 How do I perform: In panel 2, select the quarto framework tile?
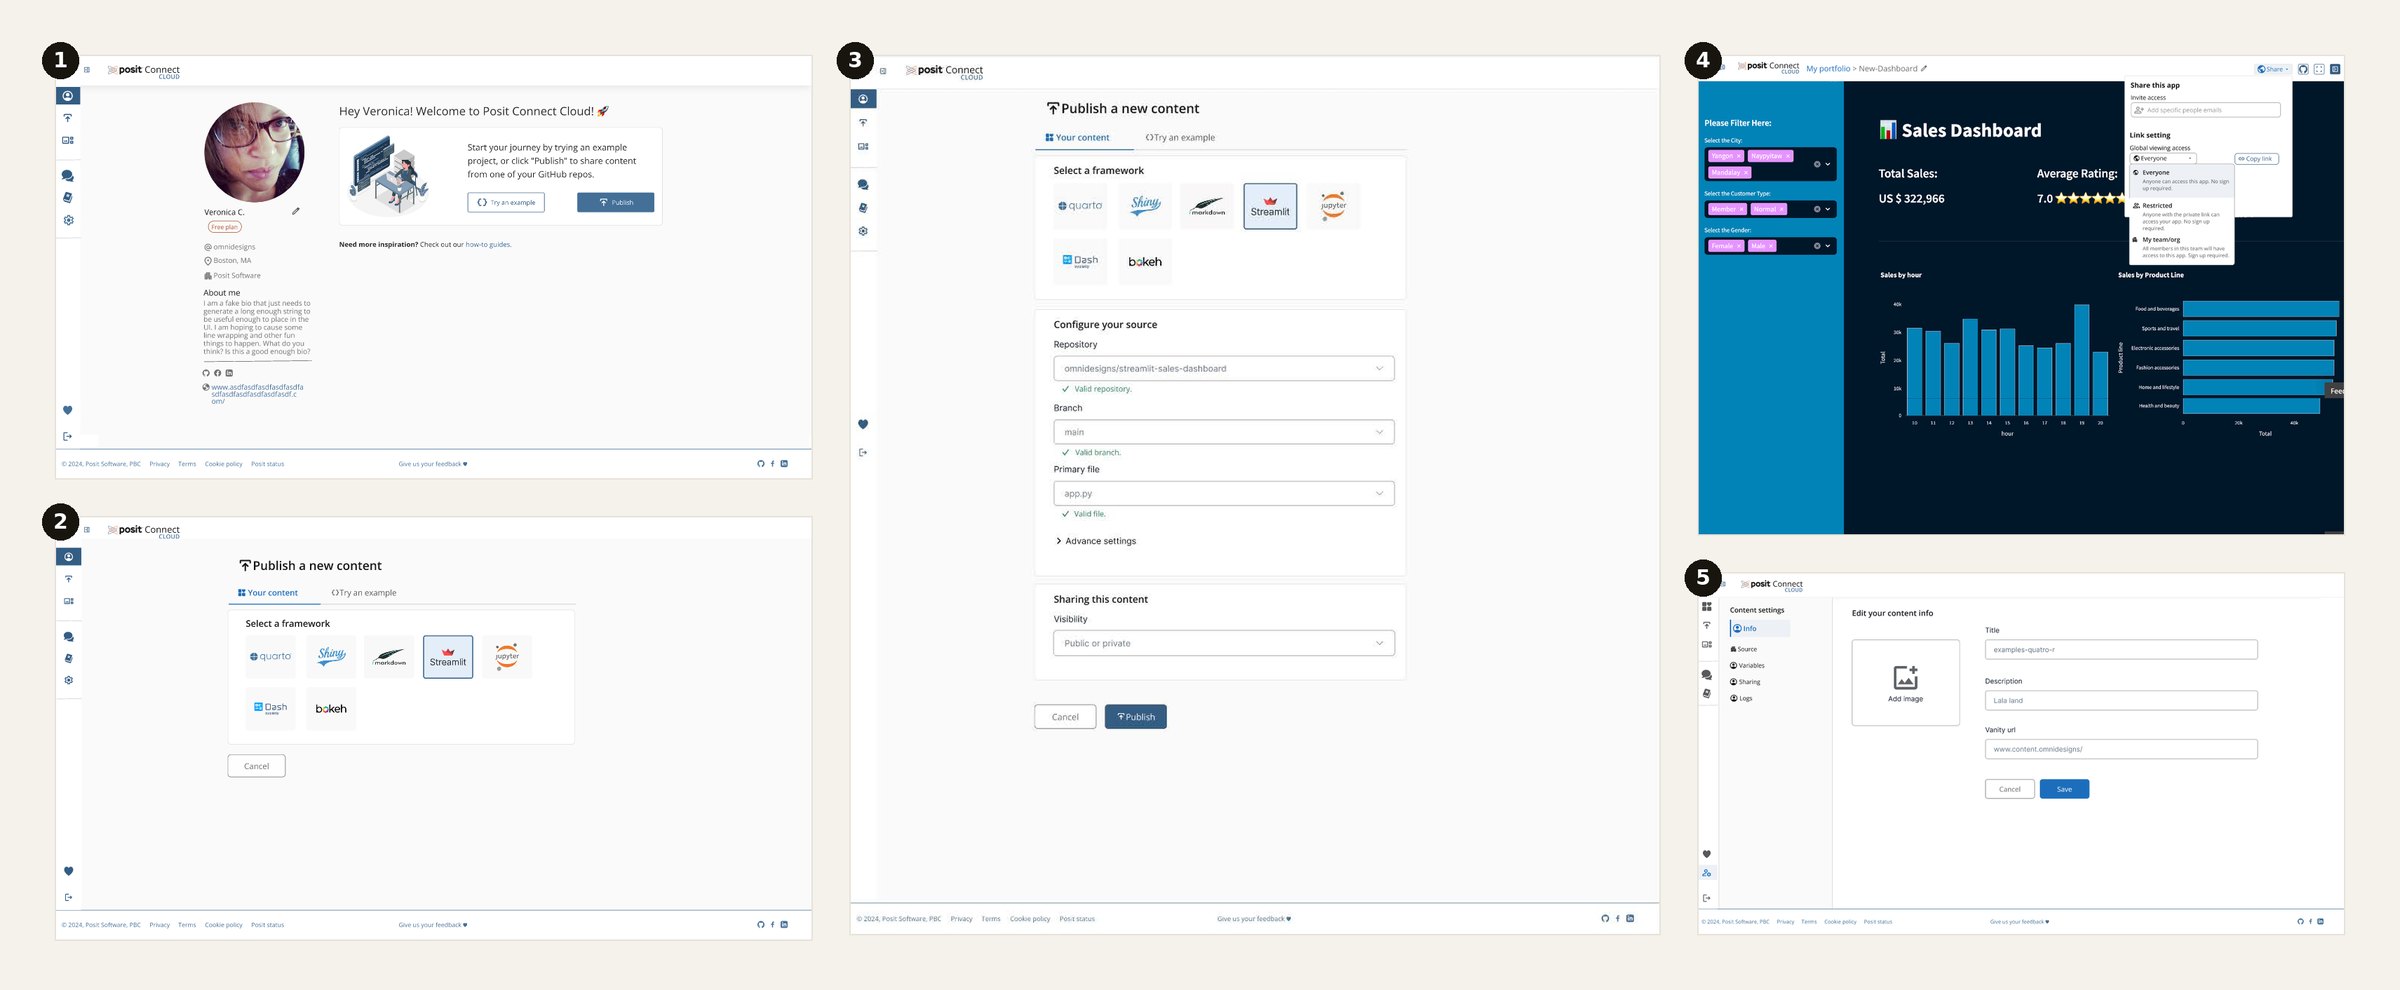click(x=271, y=657)
